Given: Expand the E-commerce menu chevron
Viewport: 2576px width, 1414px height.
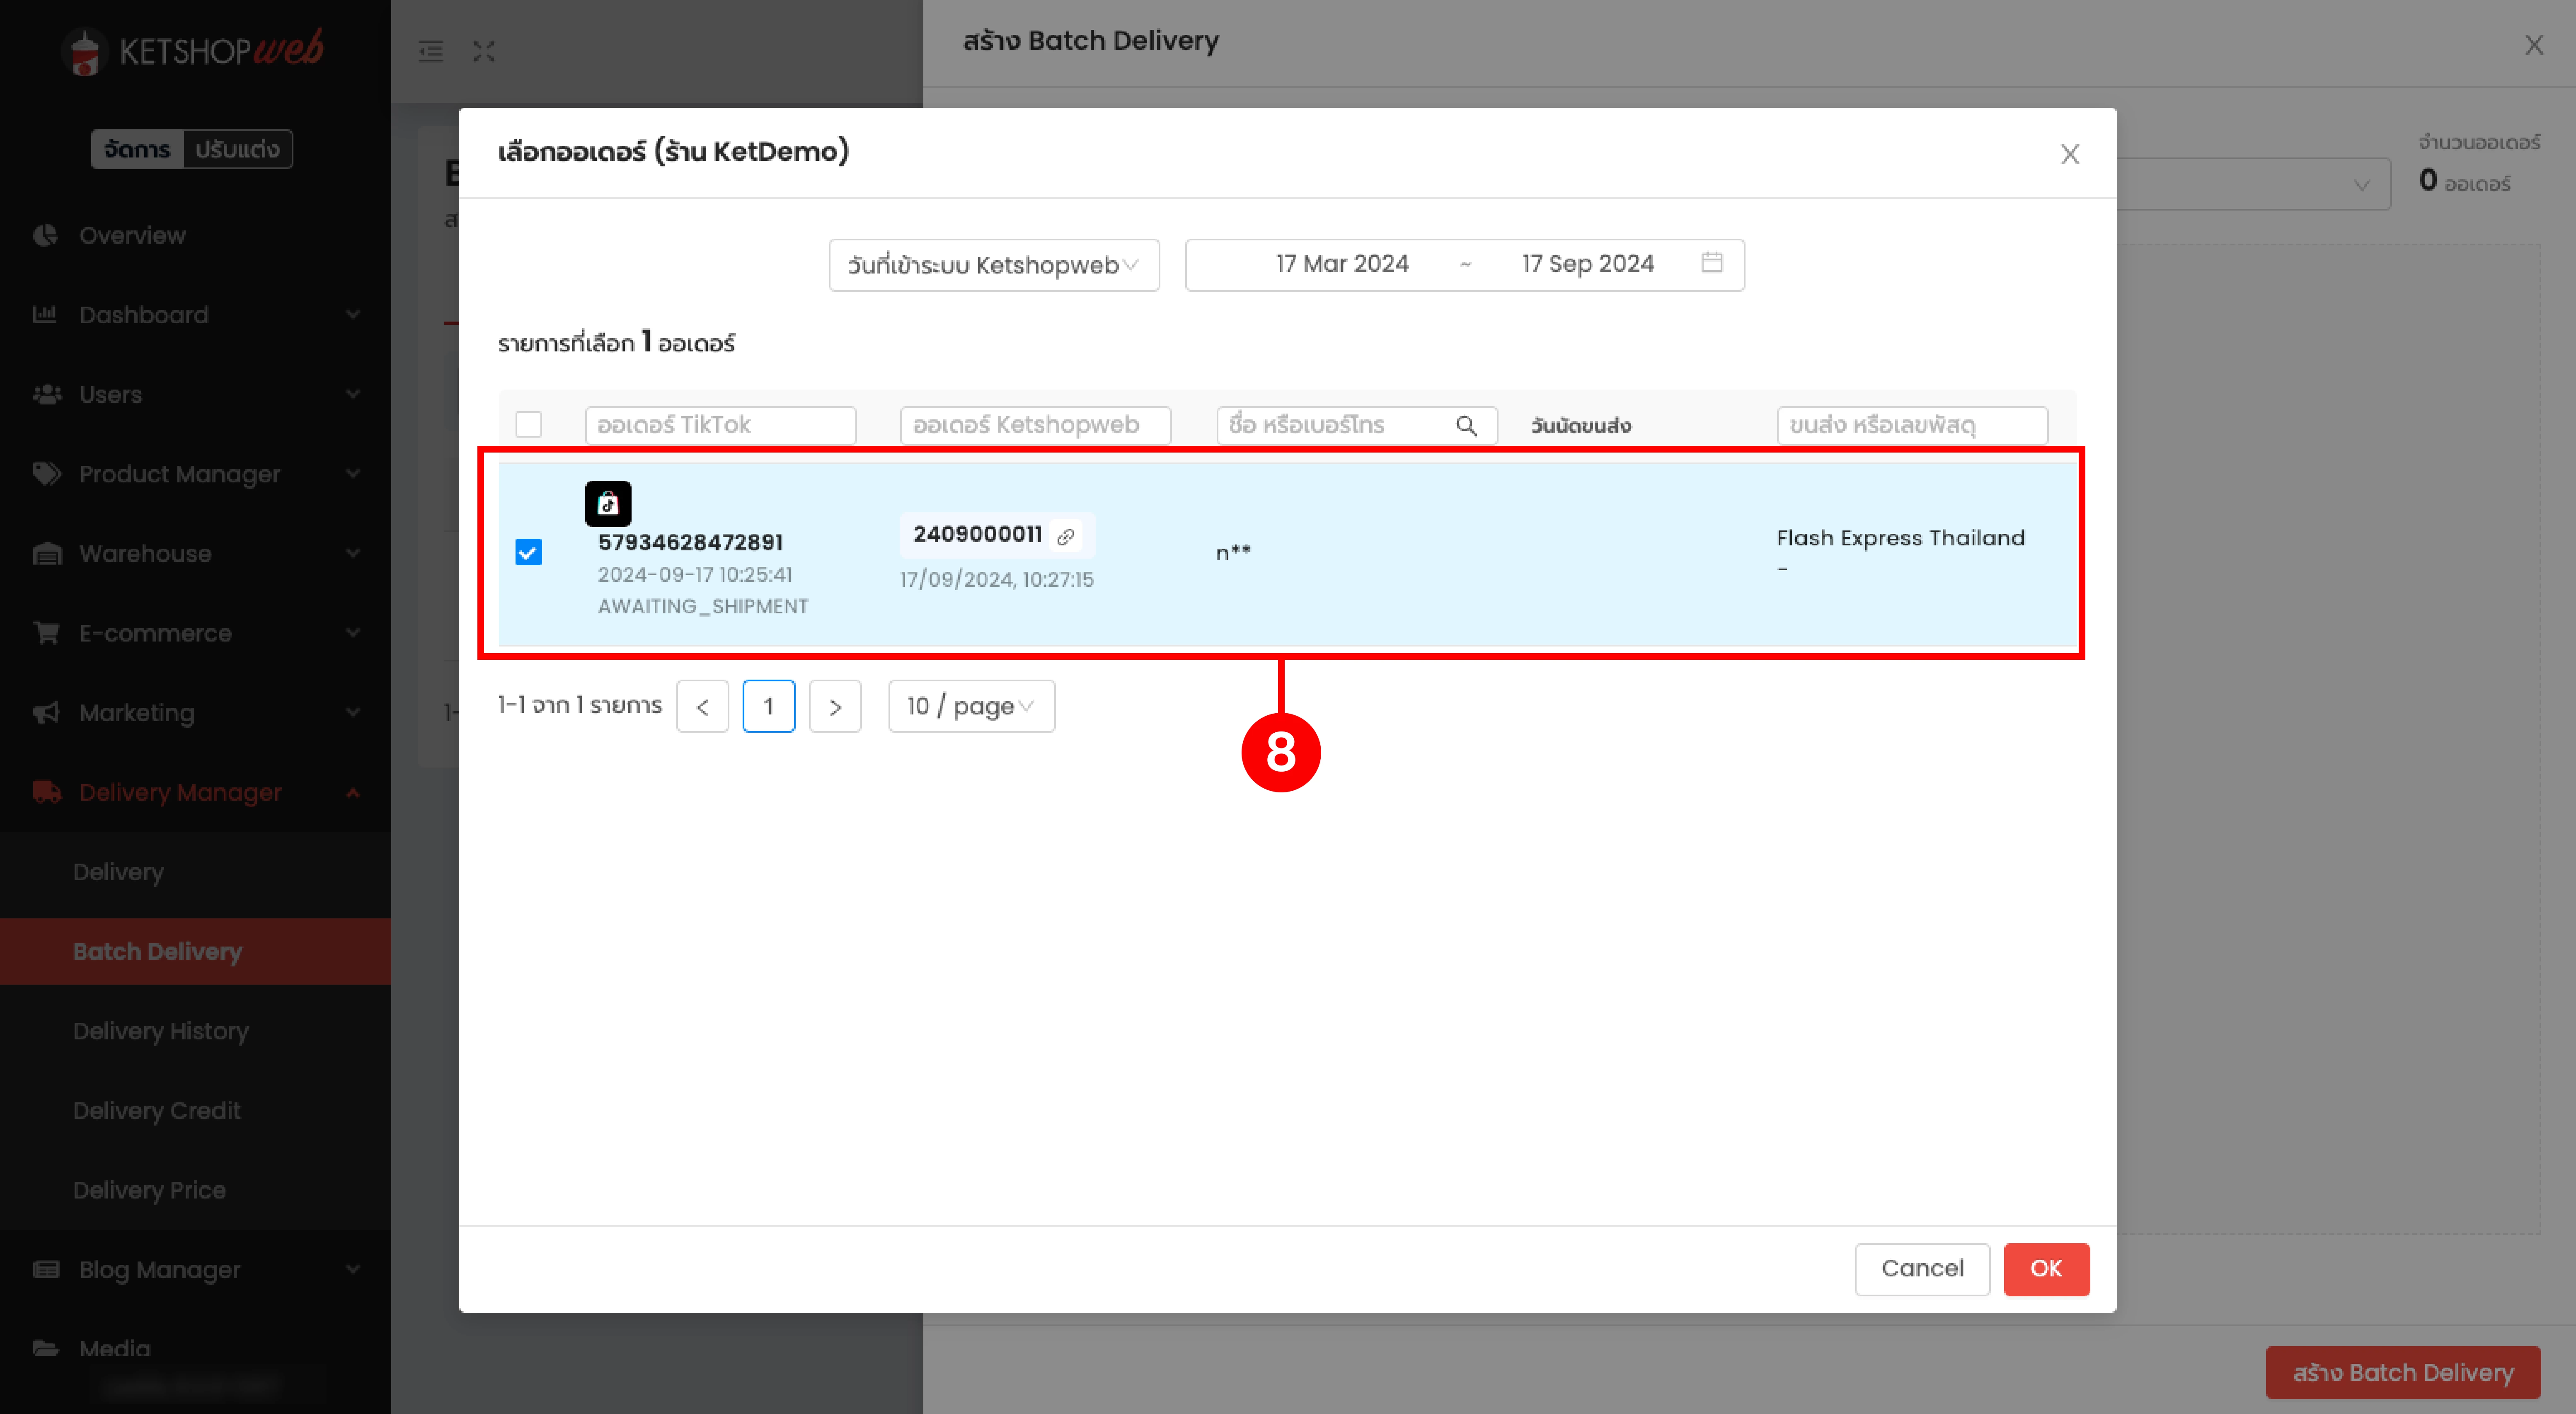Looking at the screenshot, I should (353, 633).
